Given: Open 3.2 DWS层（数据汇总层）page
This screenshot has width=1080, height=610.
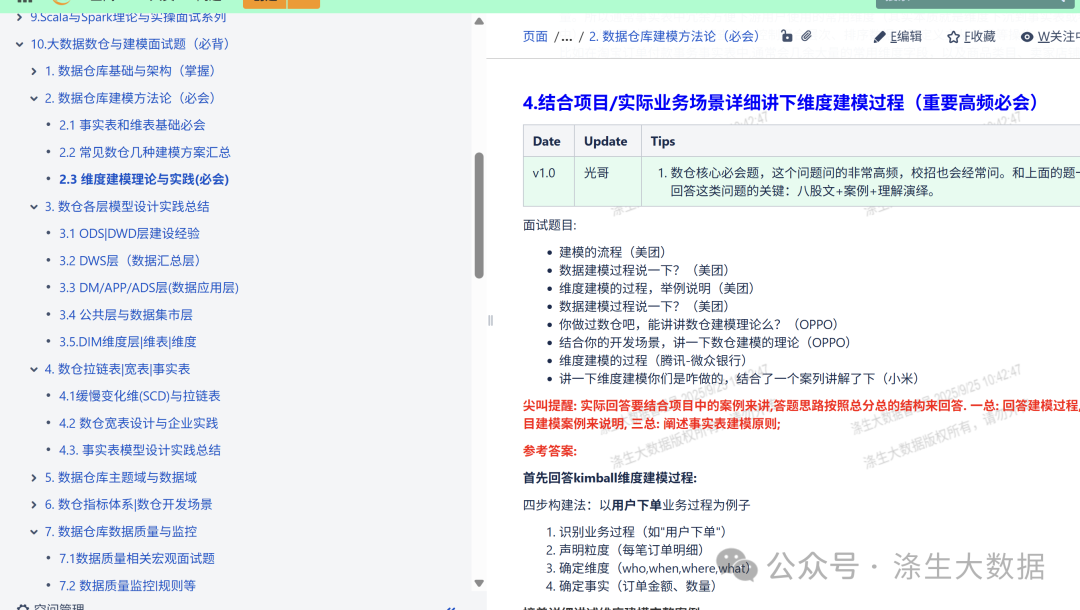Looking at the screenshot, I should click(129, 261).
